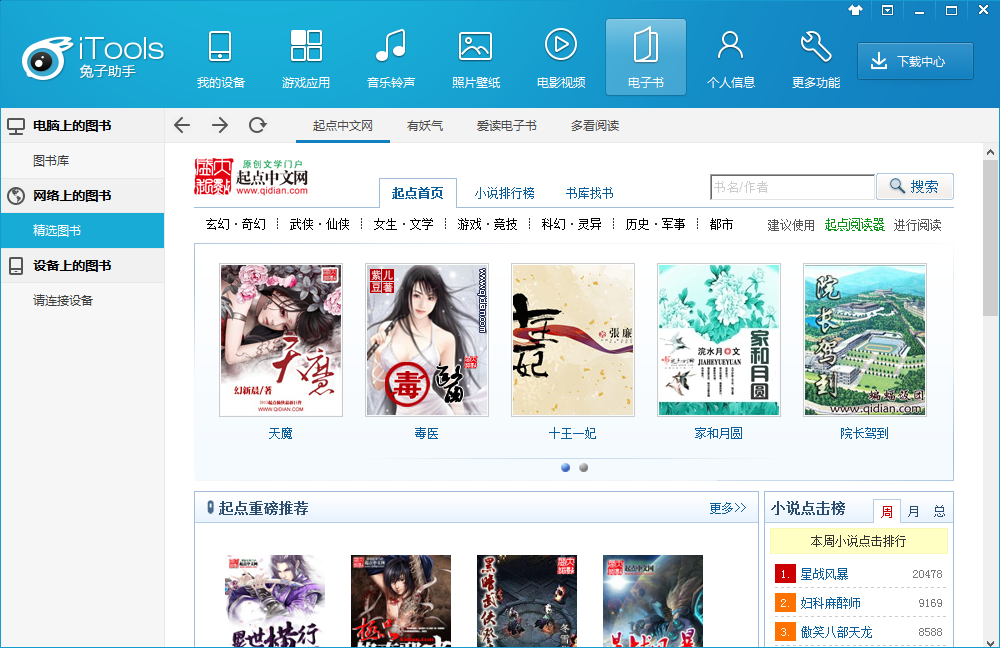Open the 玄幻·奇幻 category

point(235,225)
